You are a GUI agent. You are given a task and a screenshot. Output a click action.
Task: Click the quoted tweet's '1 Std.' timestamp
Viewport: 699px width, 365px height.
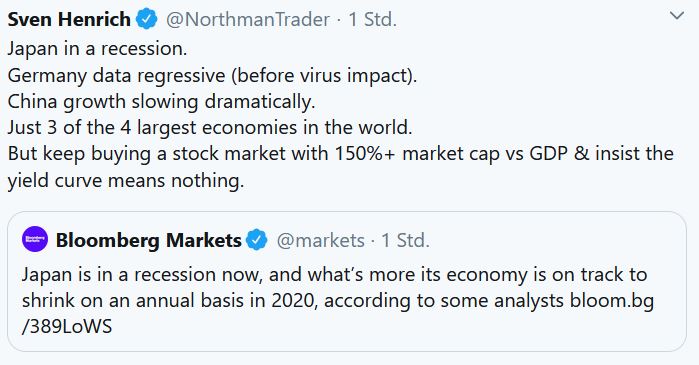pos(406,241)
